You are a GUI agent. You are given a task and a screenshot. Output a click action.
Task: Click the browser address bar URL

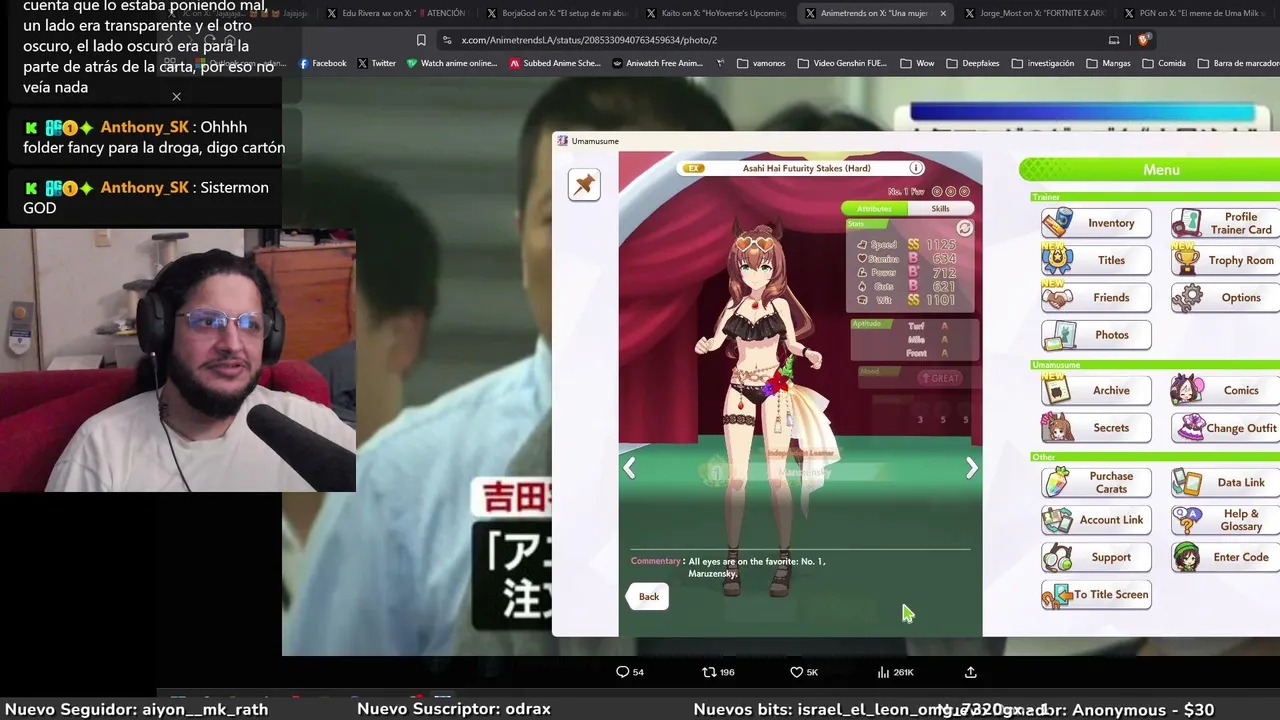click(589, 40)
